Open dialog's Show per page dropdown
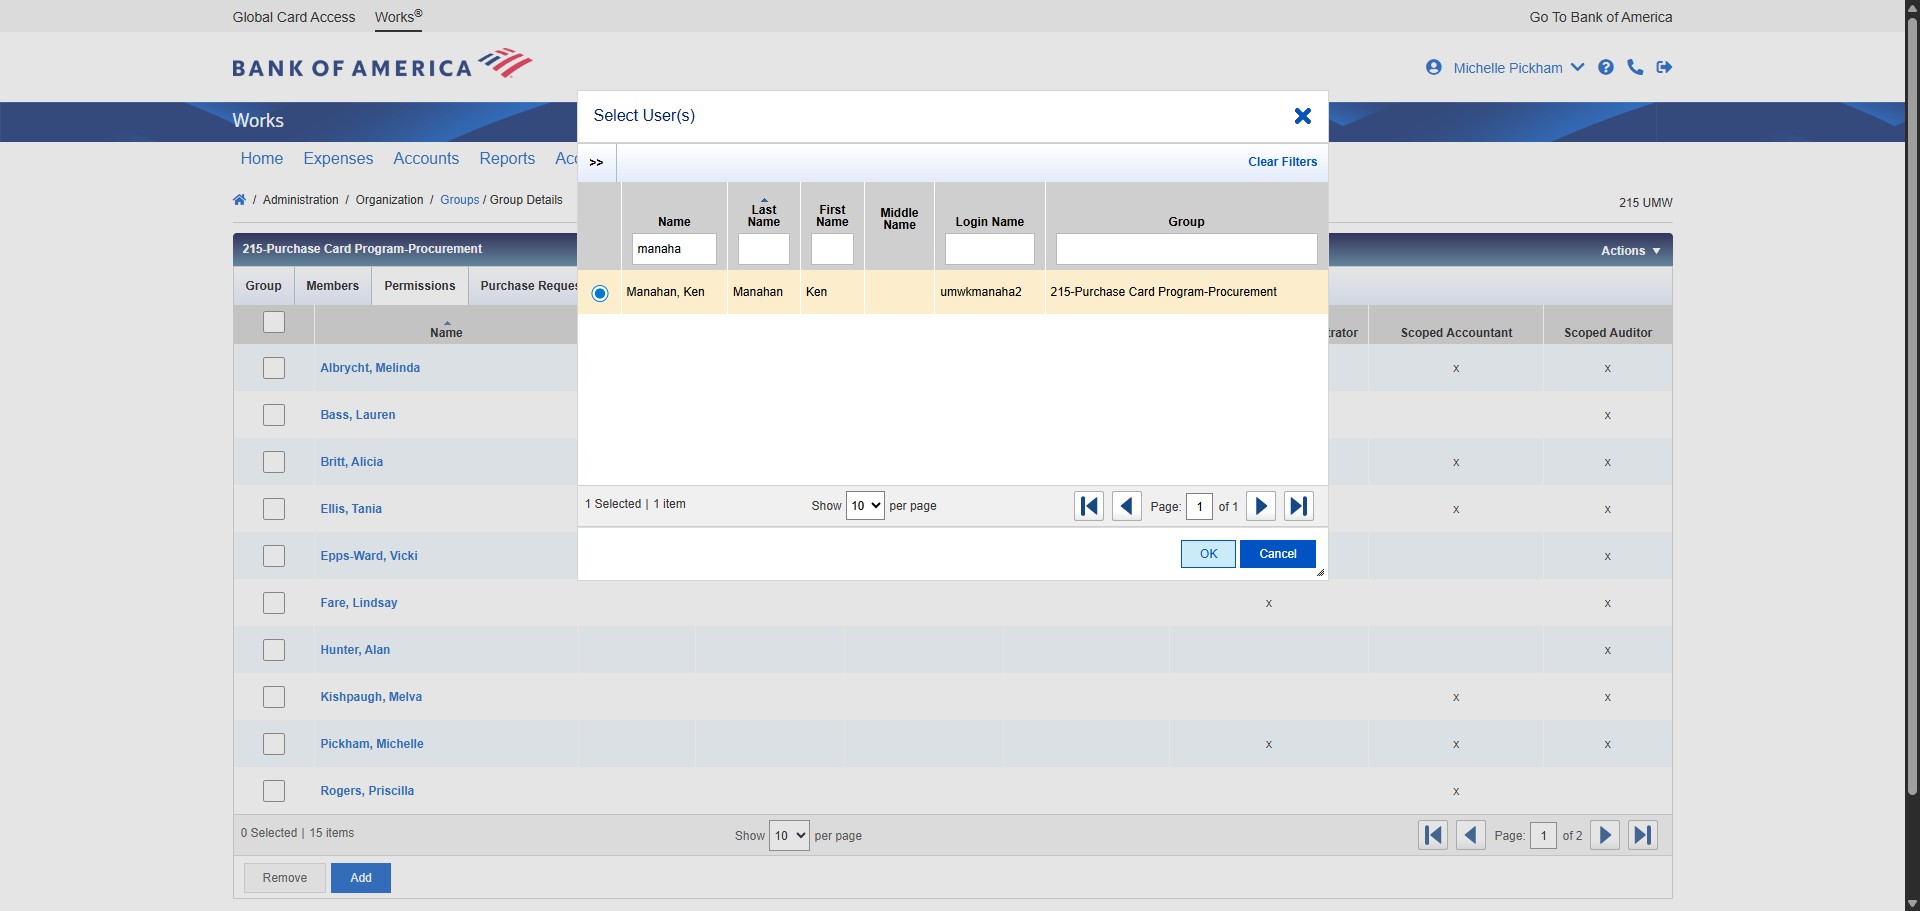The image size is (1920, 911). pyautogui.click(x=865, y=506)
